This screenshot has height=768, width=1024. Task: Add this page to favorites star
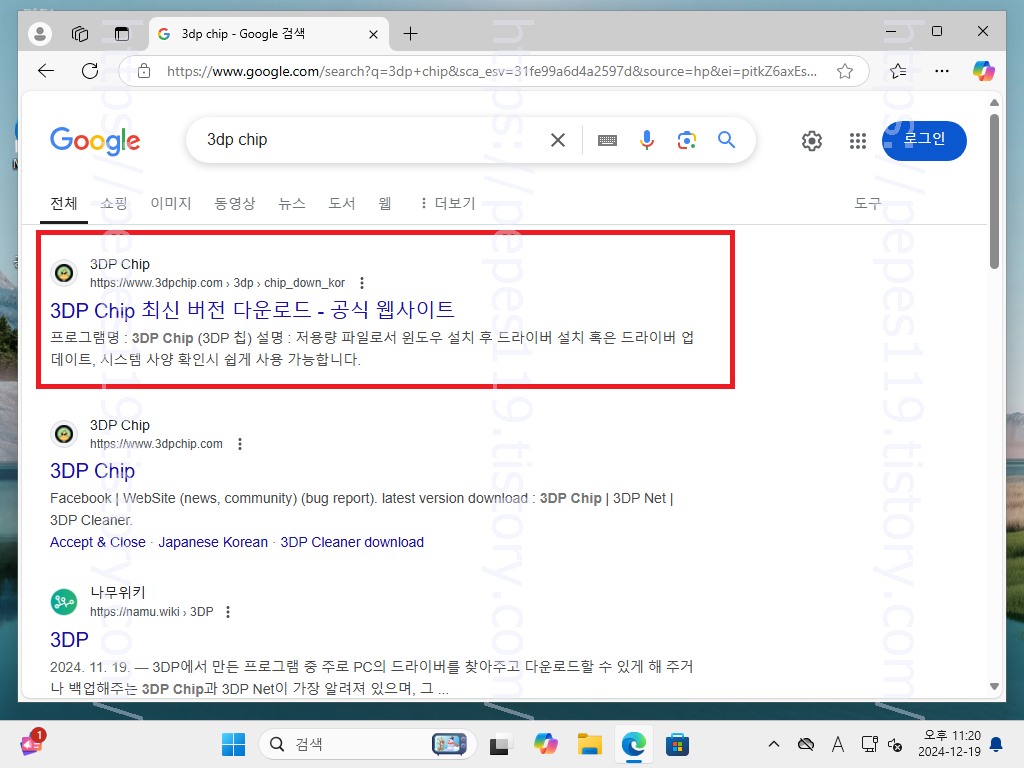845,71
